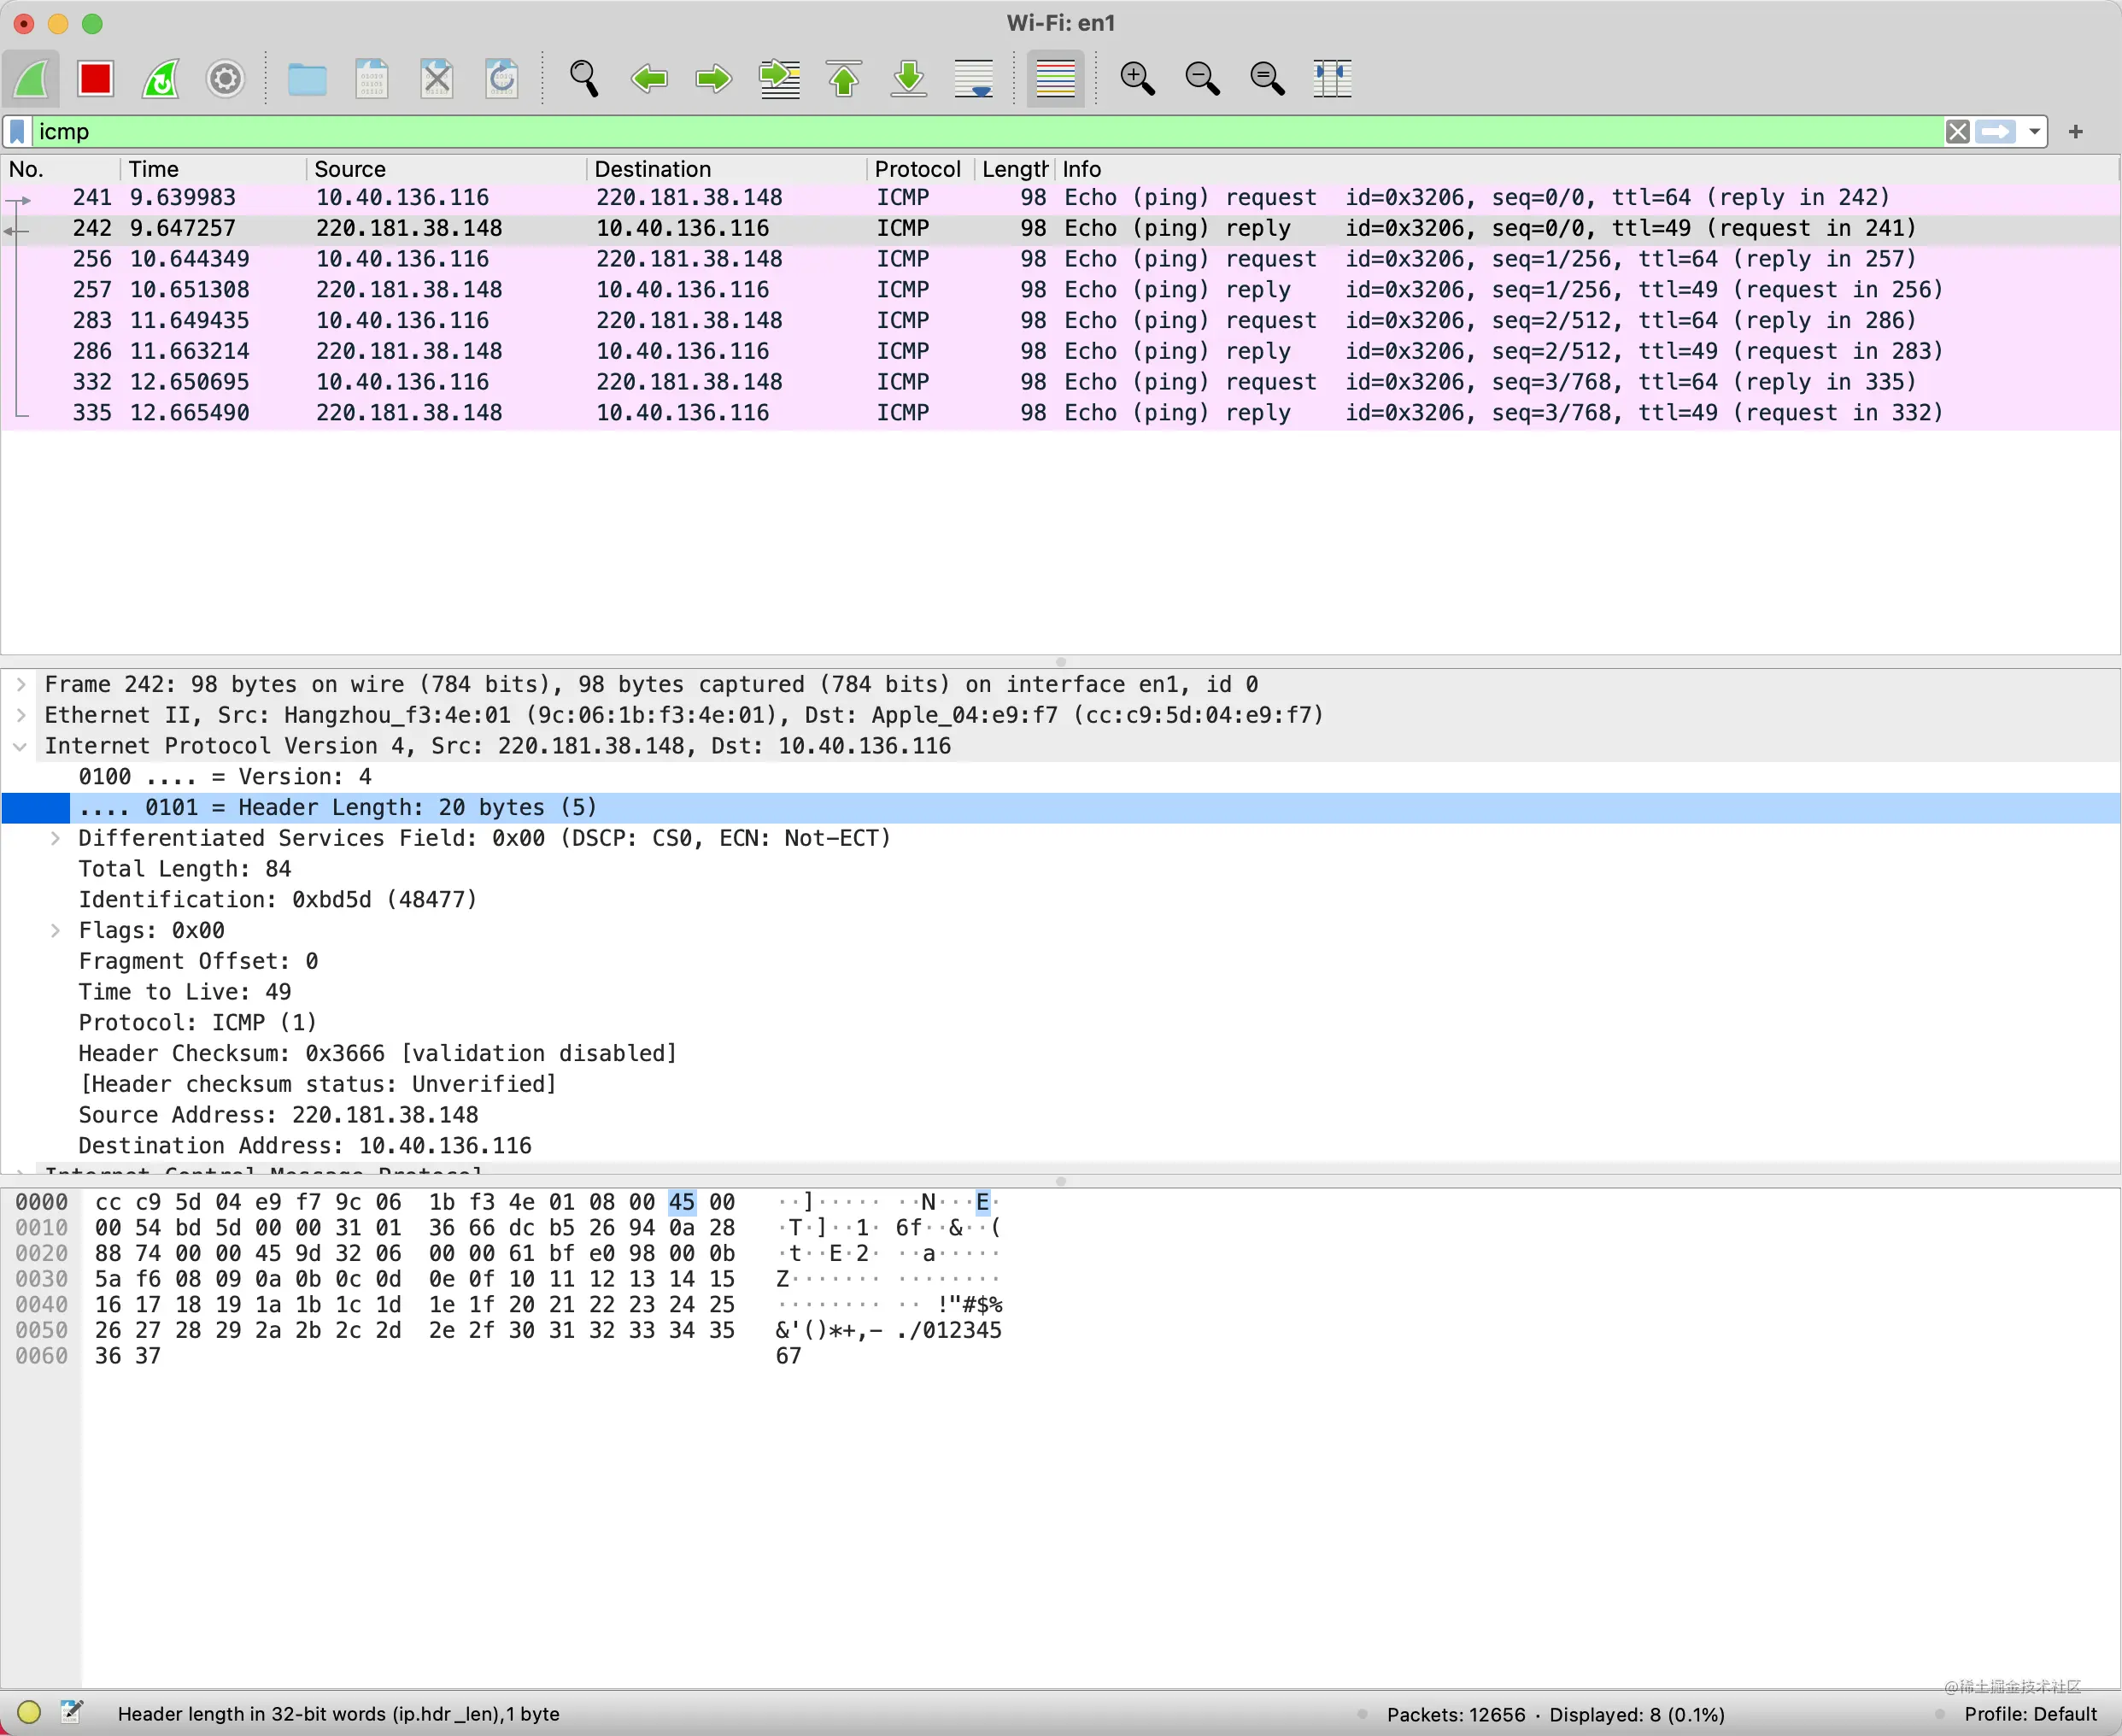Open the filter bookmark menu
The width and height of the screenshot is (2122, 1736).
pos(18,132)
